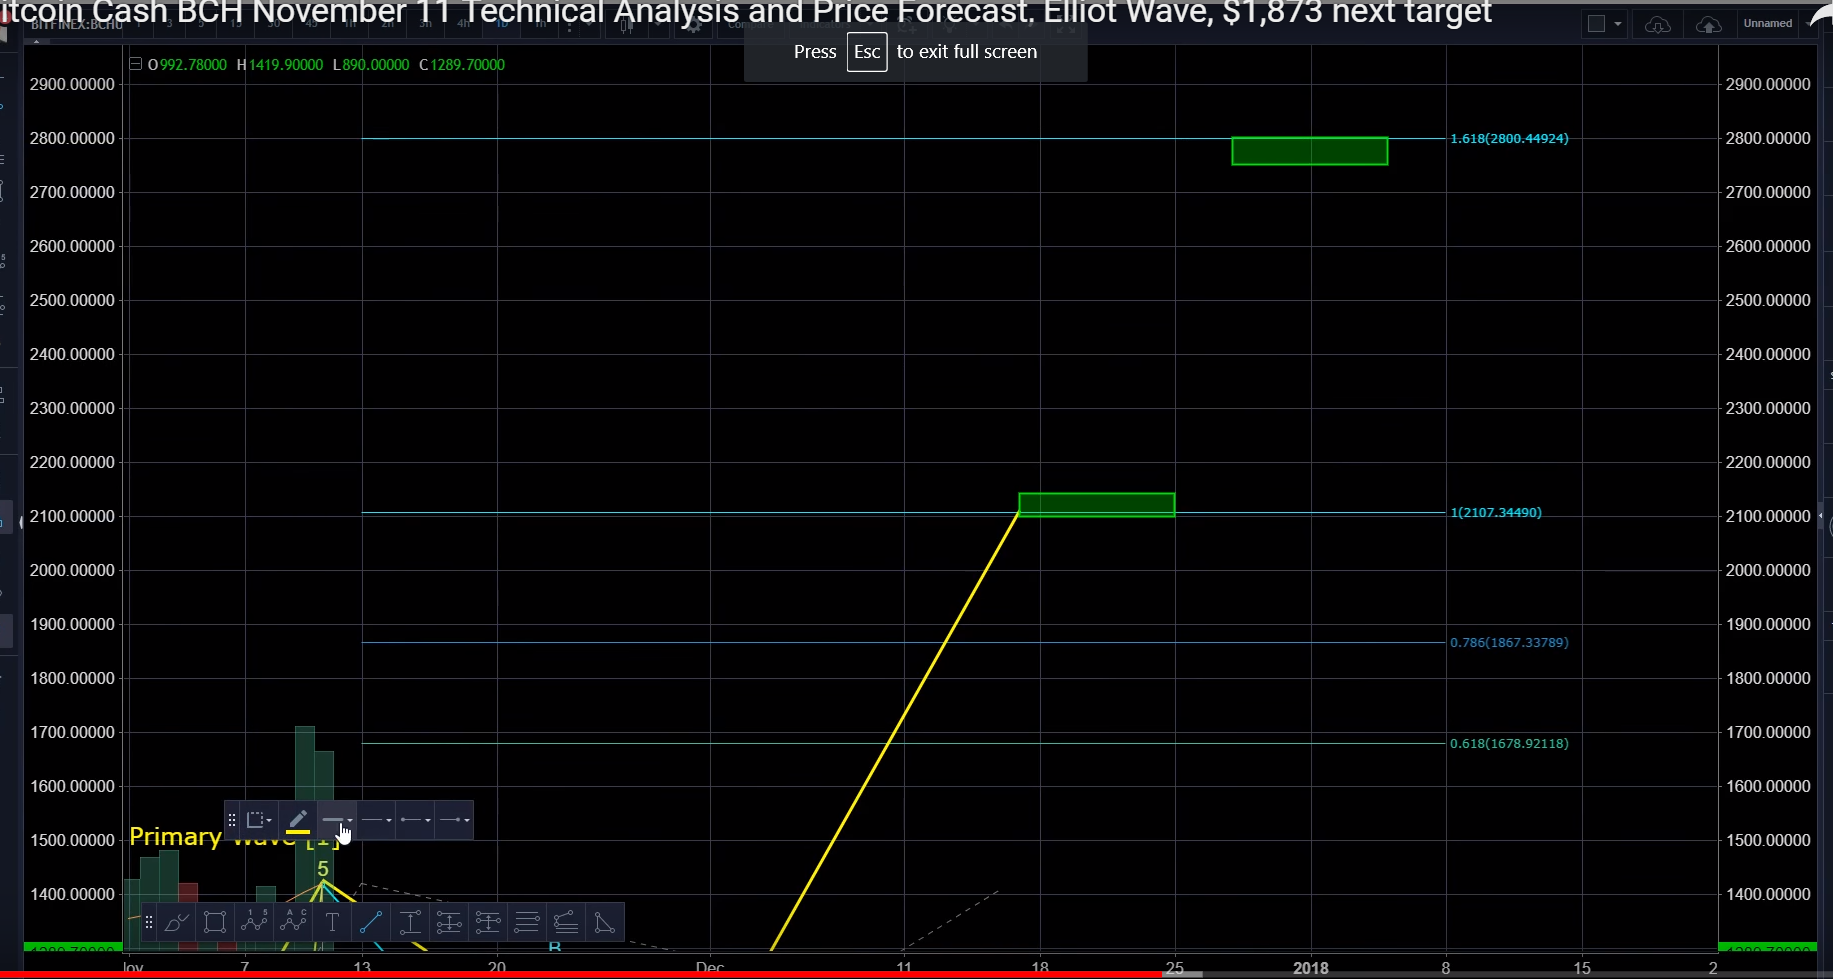The image size is (1833, 979).
Task: Click the 2900.00000 label on right price axis
Action: coord(1768,84)
